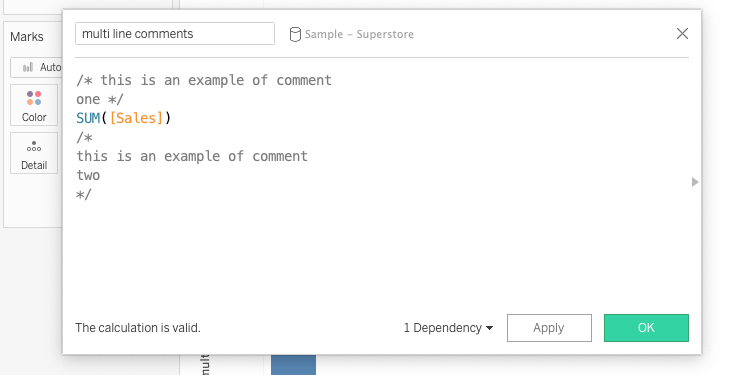Click the first comment line text
Image resolution: width=750 pixels, height=375 pixels.
[204, 80]
